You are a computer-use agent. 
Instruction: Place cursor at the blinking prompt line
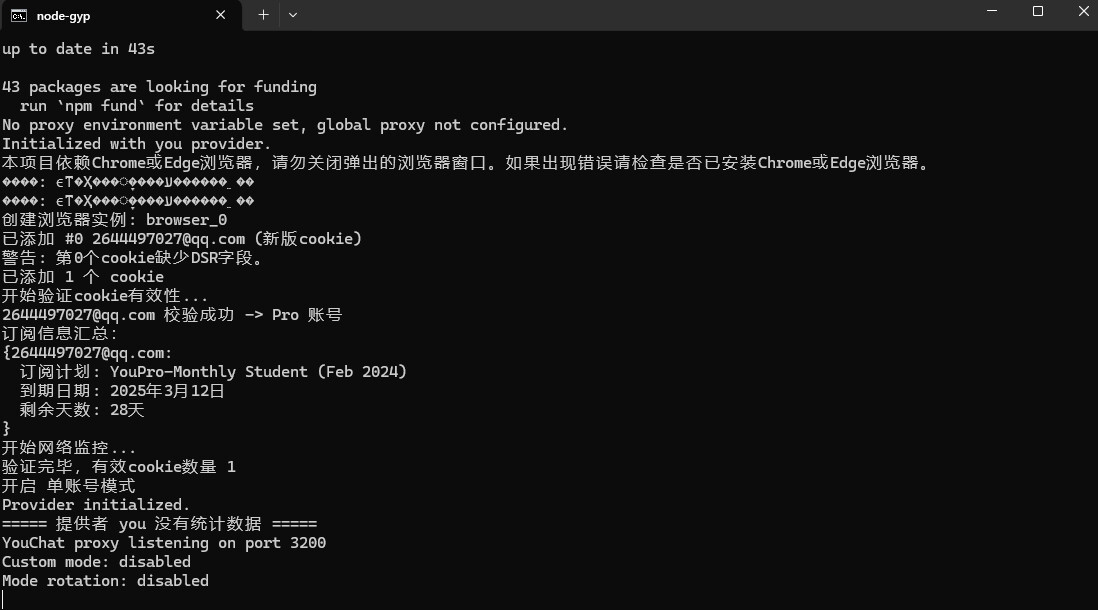[4, 599]
